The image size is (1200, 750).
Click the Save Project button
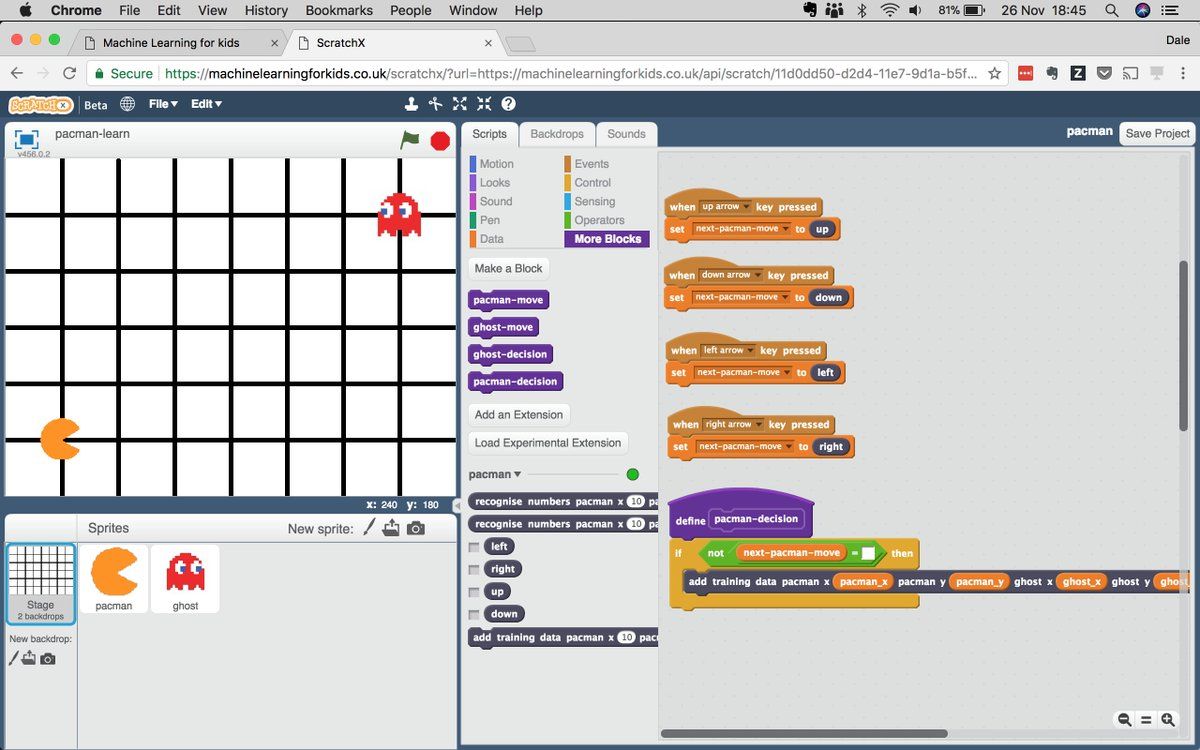(x=1157, y=134)
